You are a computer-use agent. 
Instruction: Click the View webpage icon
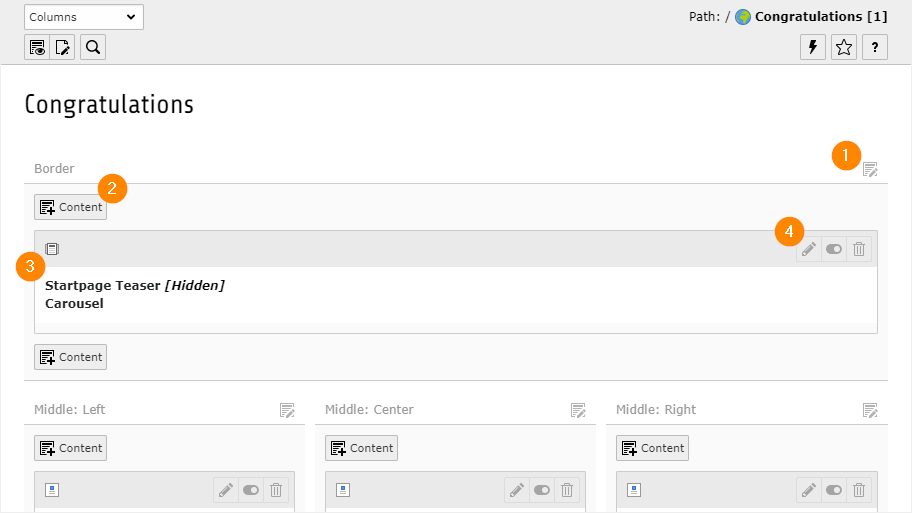pos(37,47)
